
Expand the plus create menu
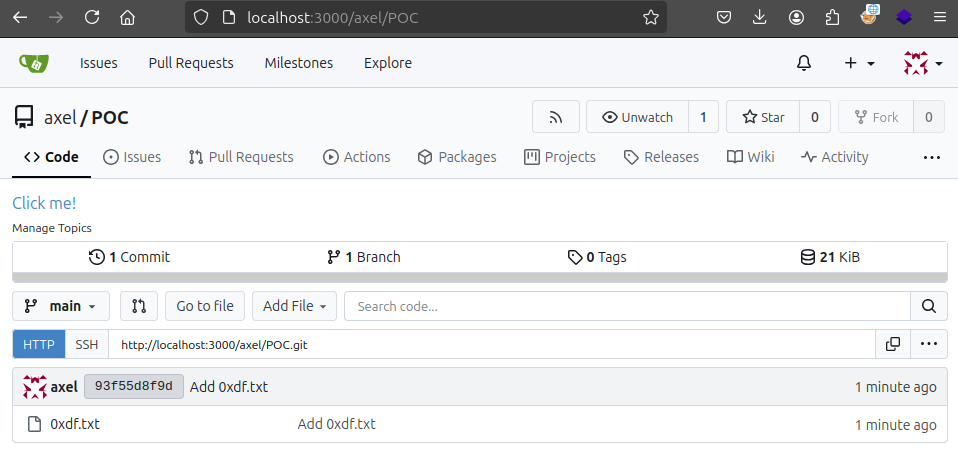858,63
